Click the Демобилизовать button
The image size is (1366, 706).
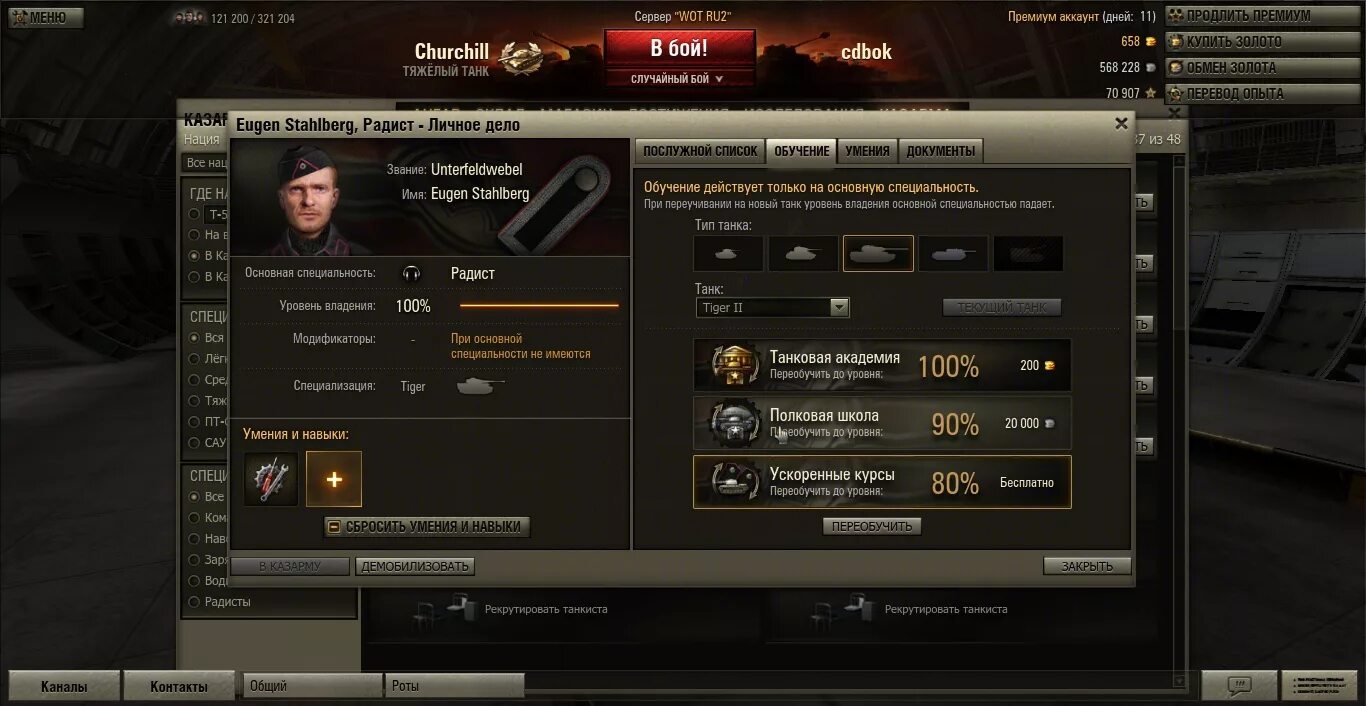(x=415, y=566)
